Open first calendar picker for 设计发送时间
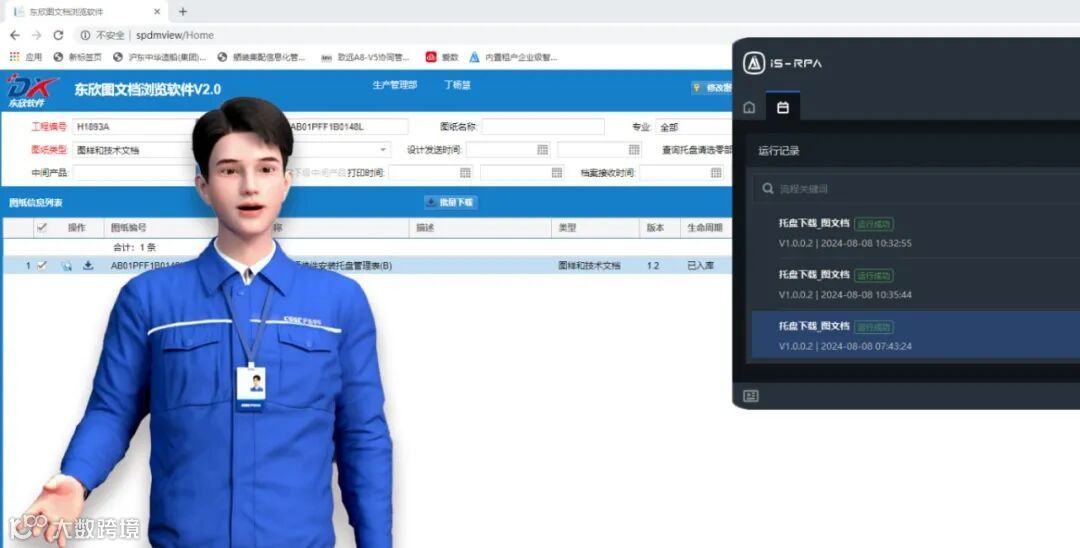 coord(543,149)
